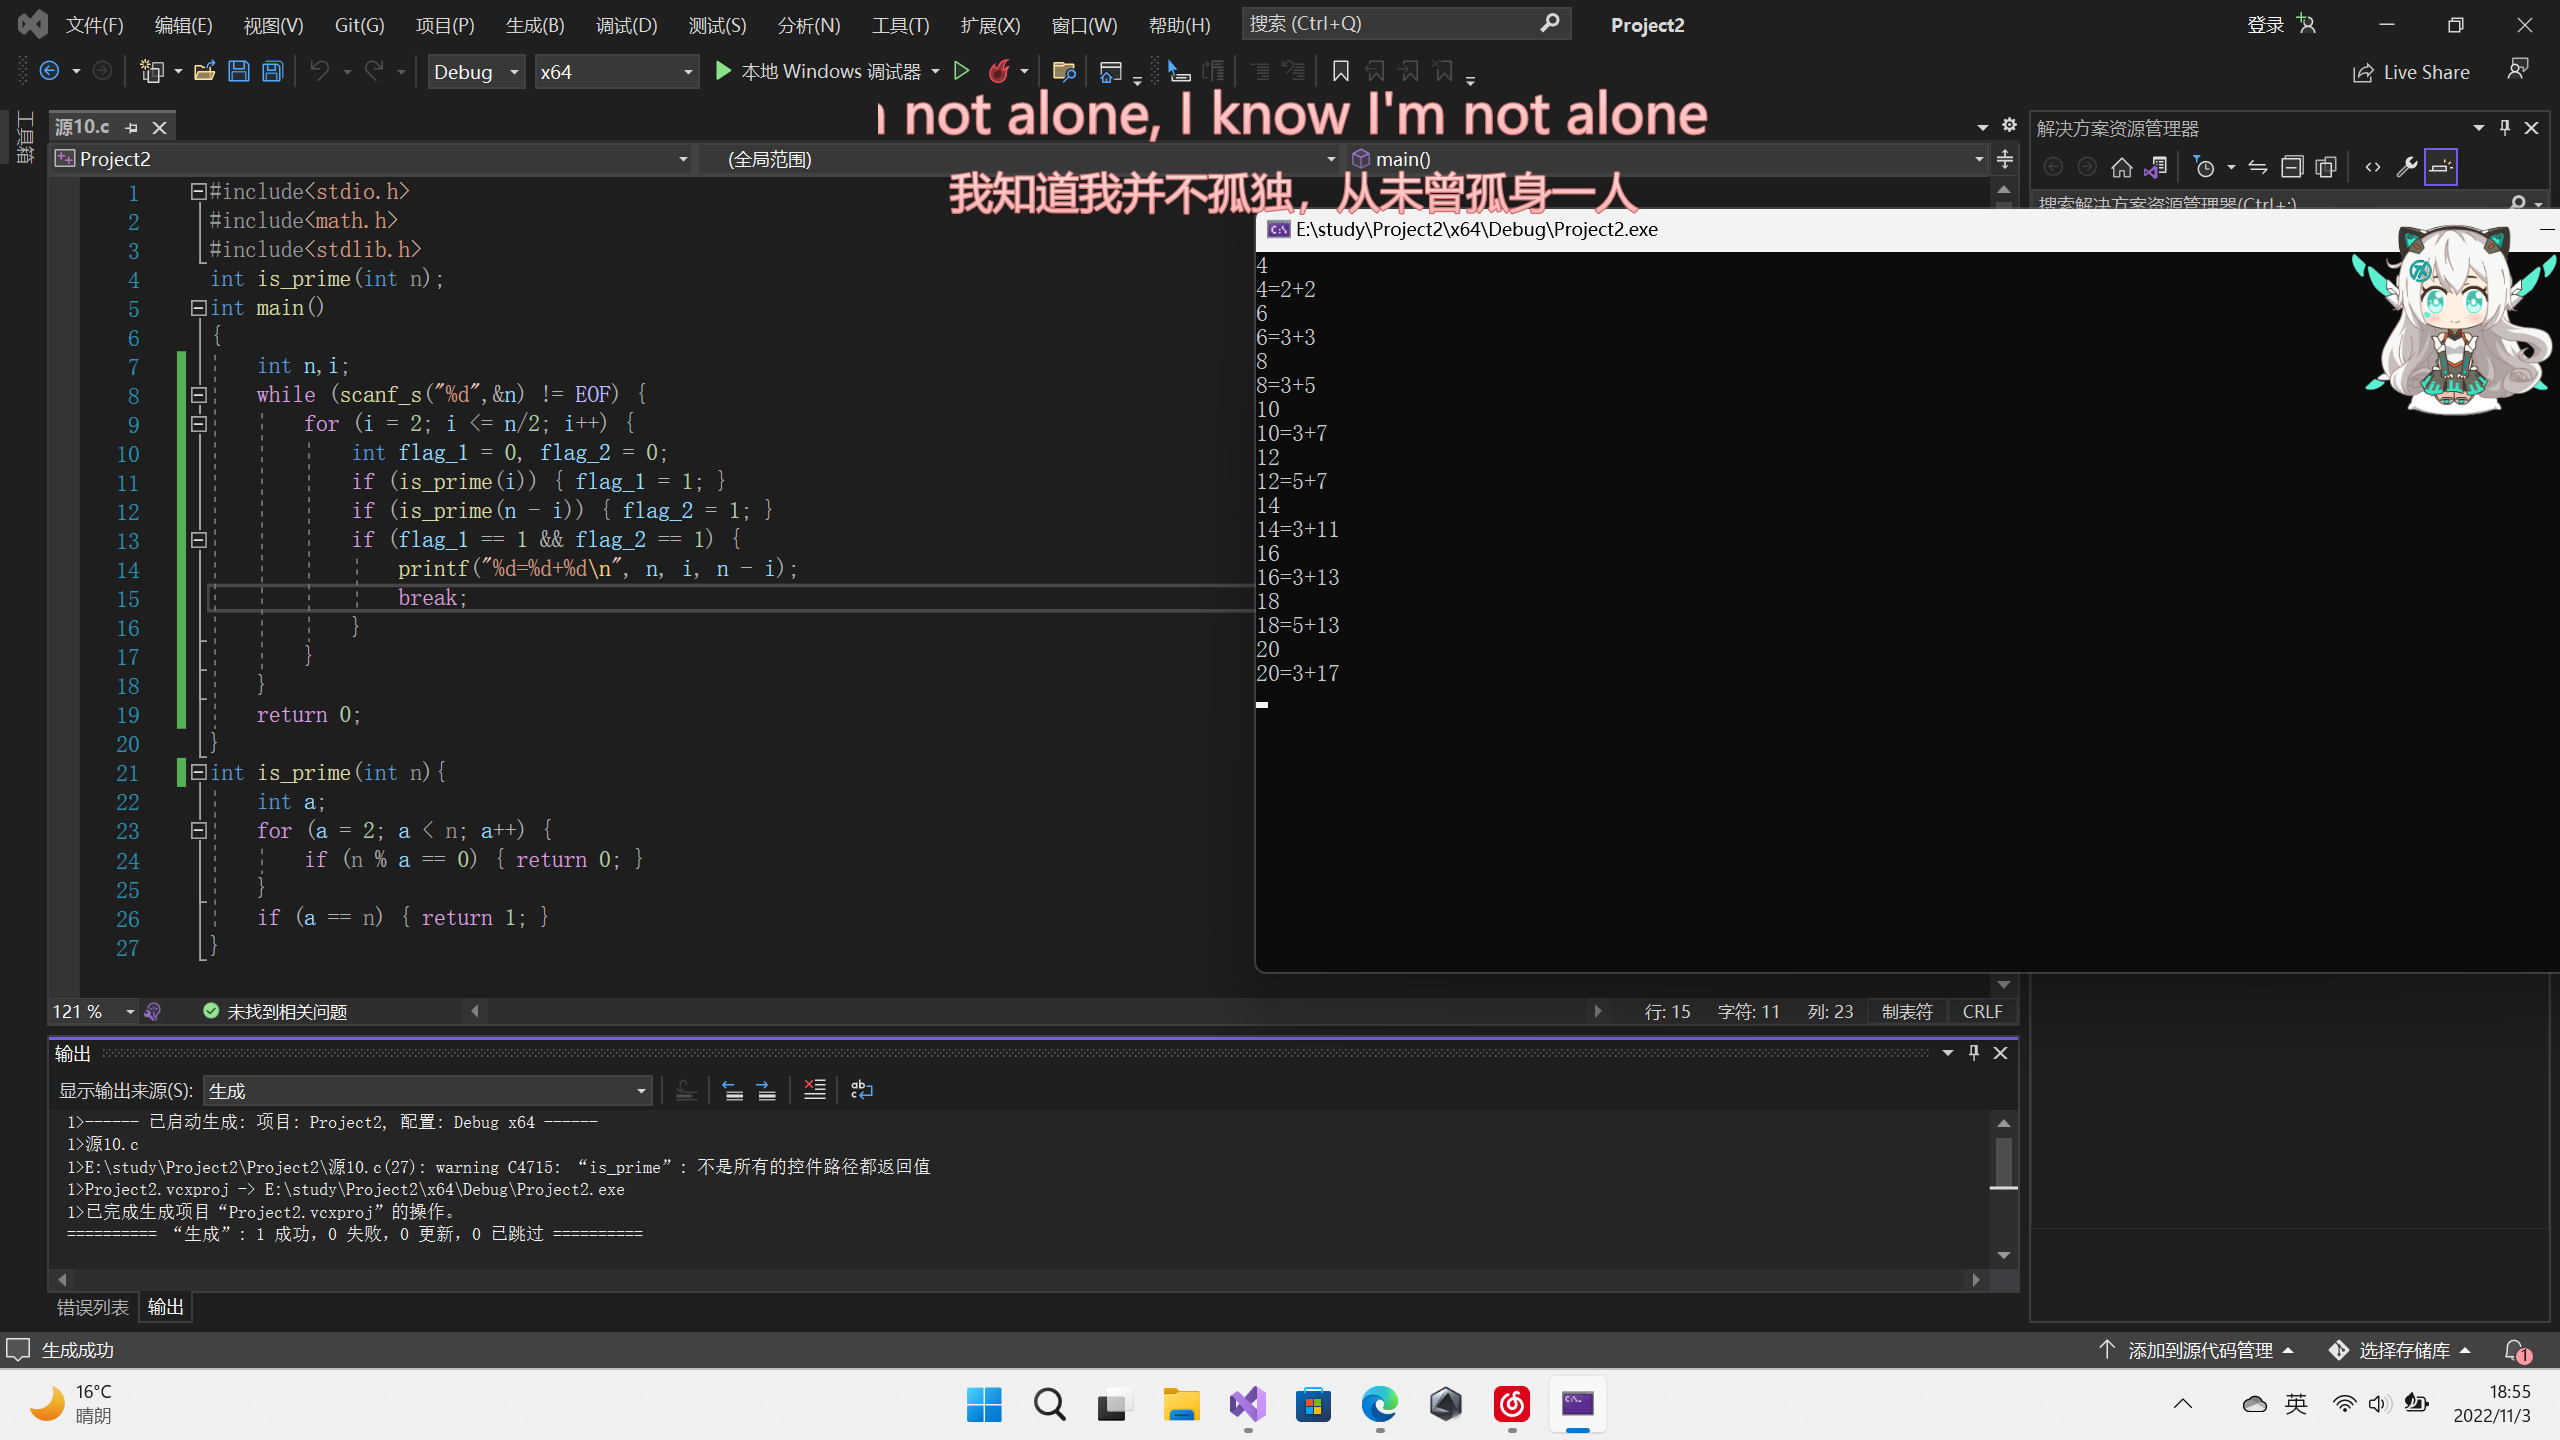The image size is (2560, 1440).
Task: Open the Properties wrench icon in Solution Explorer
Action: [x=2406, y=167]
